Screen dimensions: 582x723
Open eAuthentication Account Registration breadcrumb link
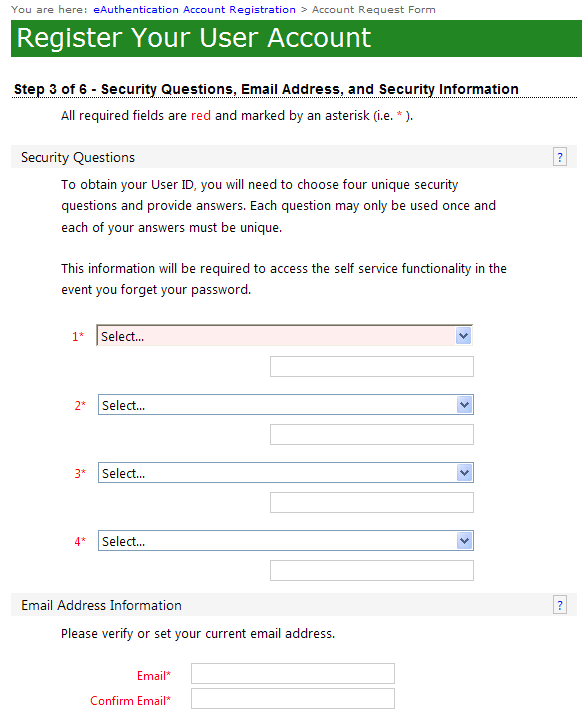(195, 10)
